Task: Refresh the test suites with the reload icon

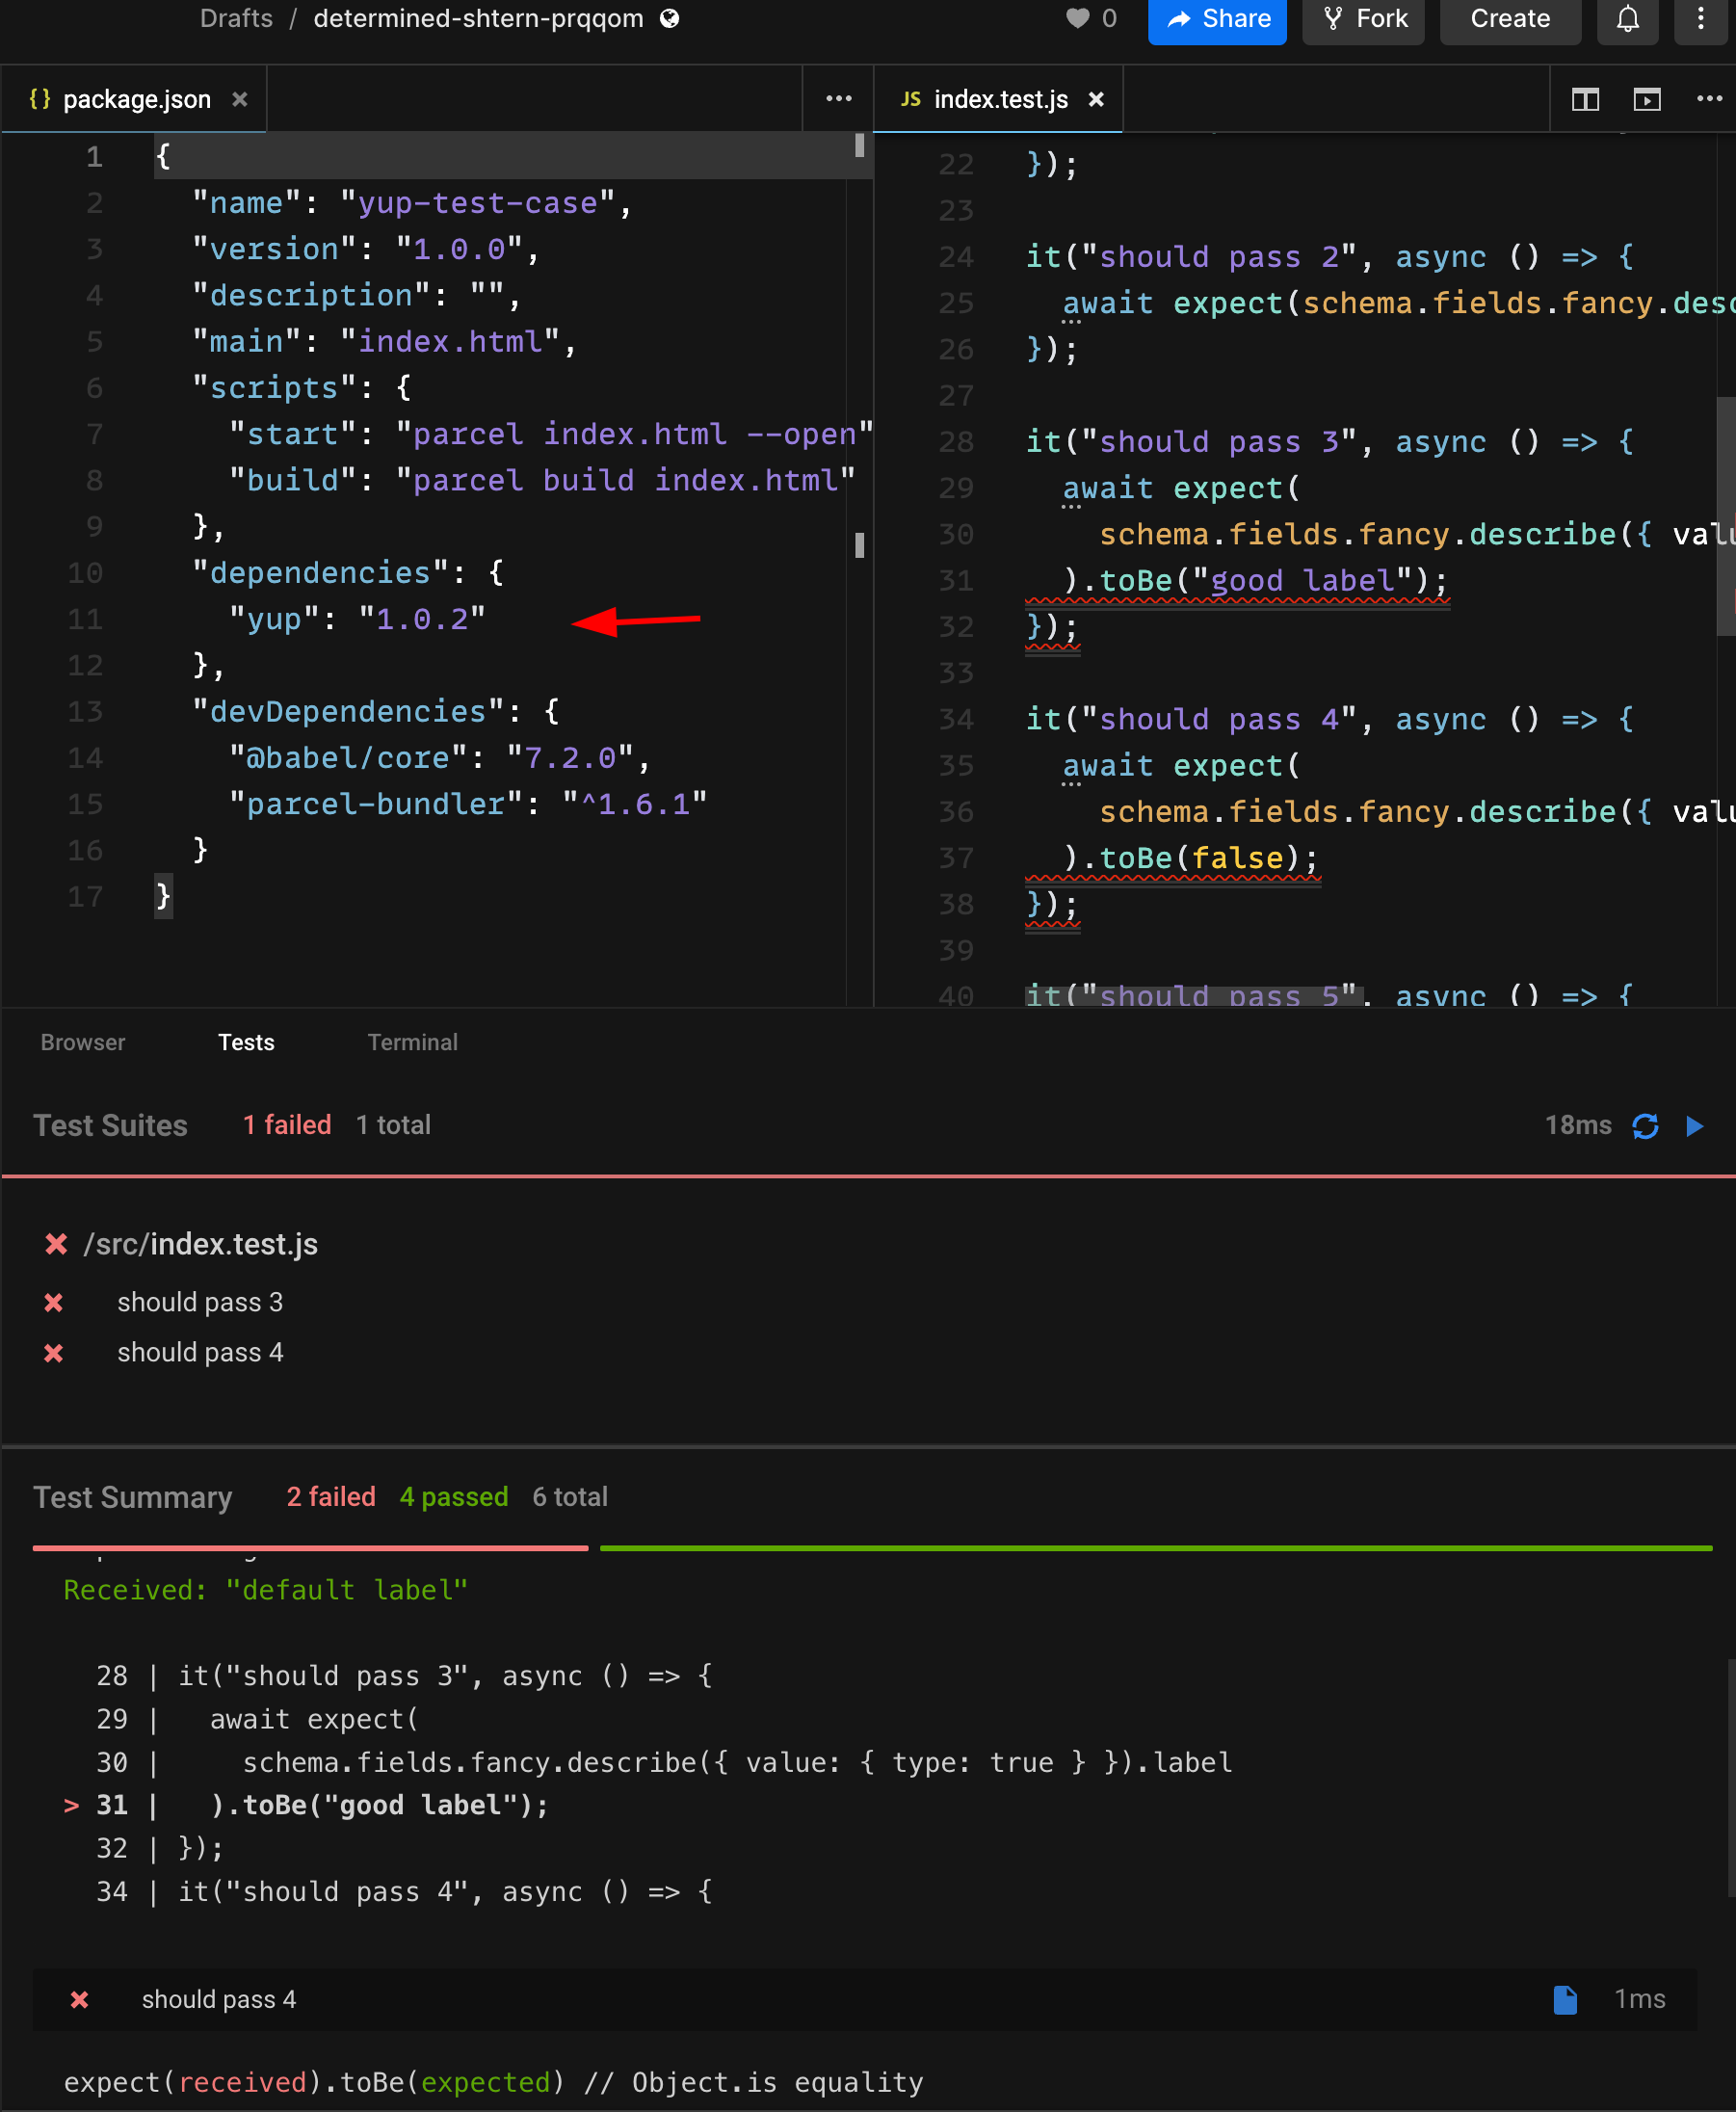Action: [1645, 1126]
